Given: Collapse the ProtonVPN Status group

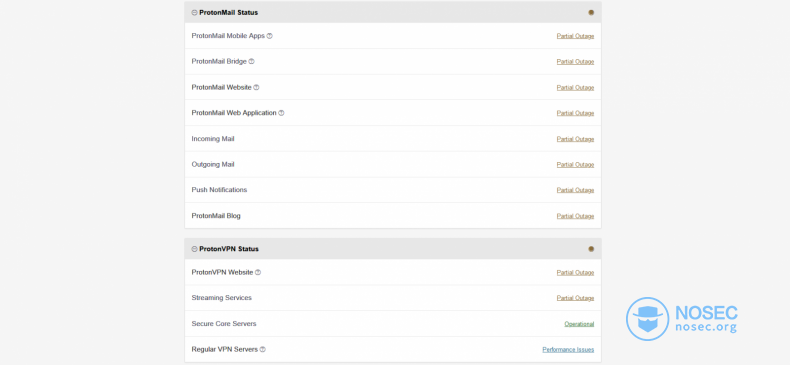Looking at the screenshot, I should coord(194,249).
